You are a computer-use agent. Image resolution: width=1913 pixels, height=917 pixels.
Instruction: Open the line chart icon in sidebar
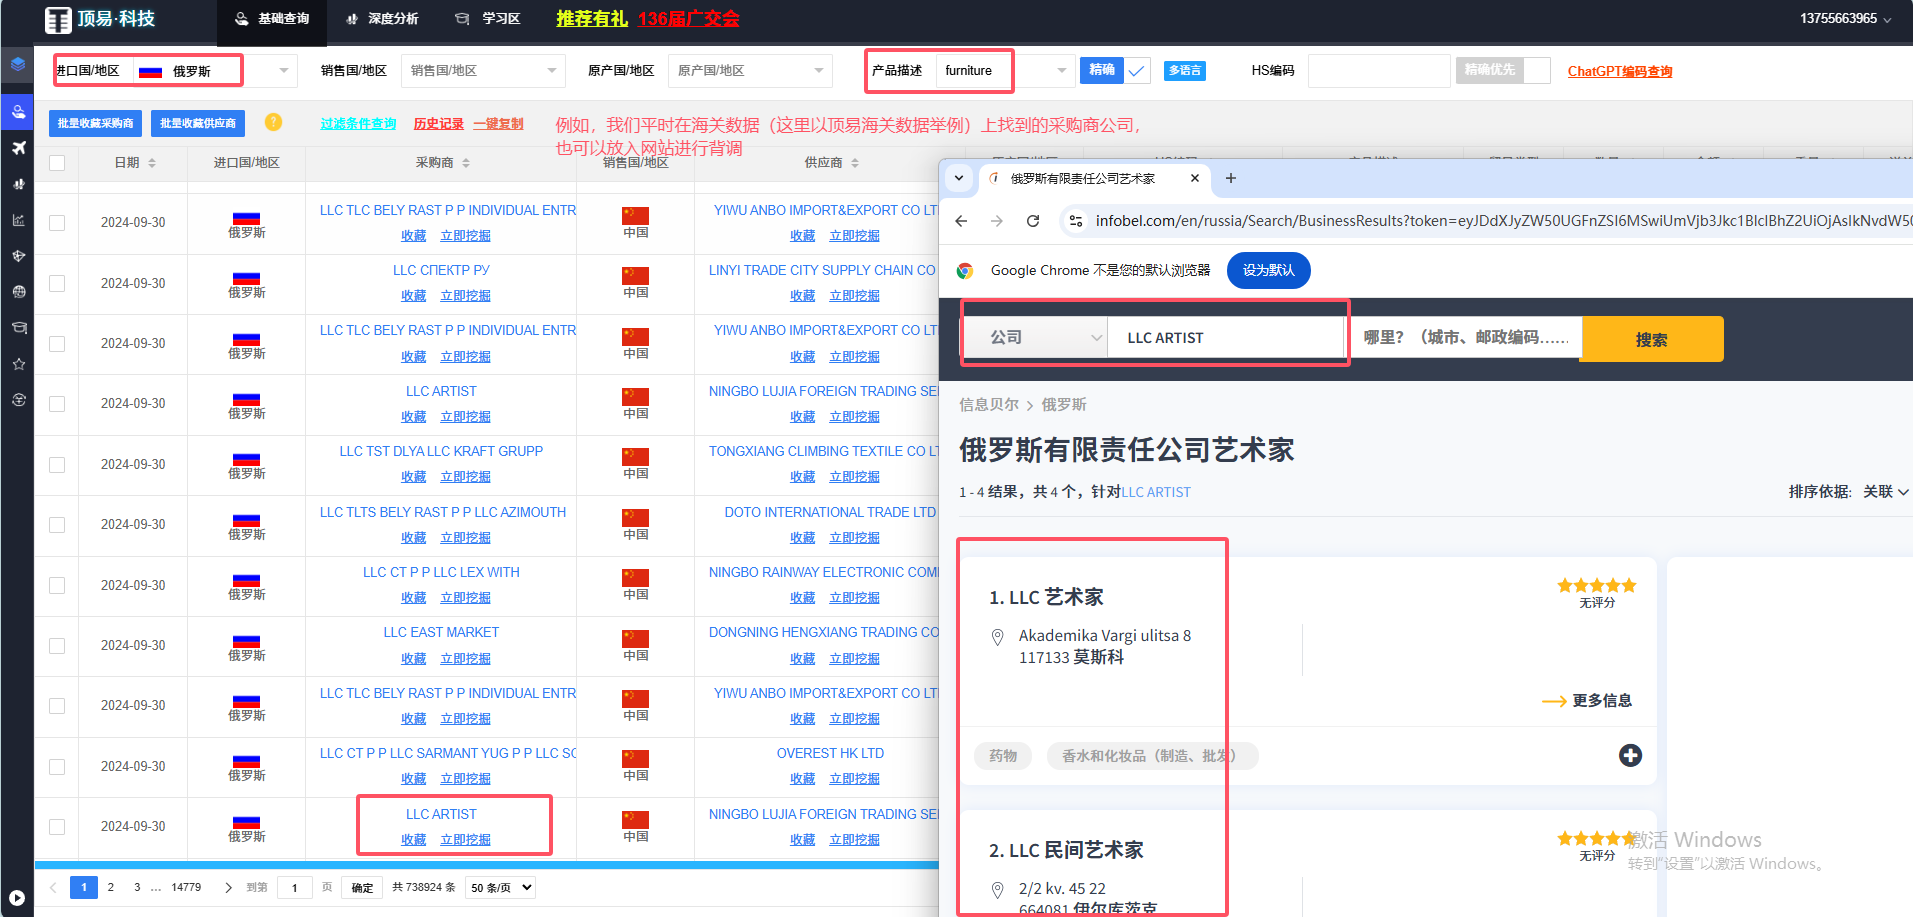[18, 220]
